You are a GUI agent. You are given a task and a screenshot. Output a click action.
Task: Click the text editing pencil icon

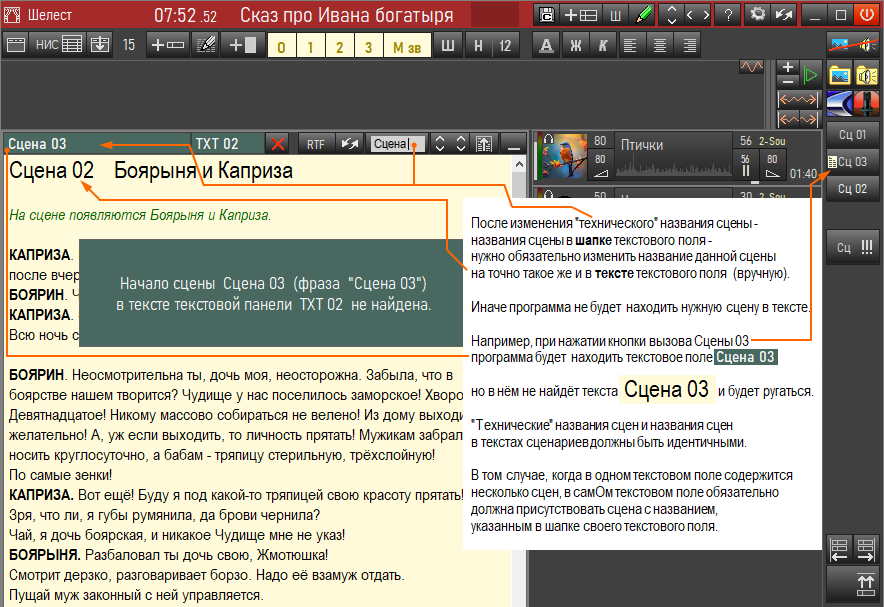tap(205, 45)
